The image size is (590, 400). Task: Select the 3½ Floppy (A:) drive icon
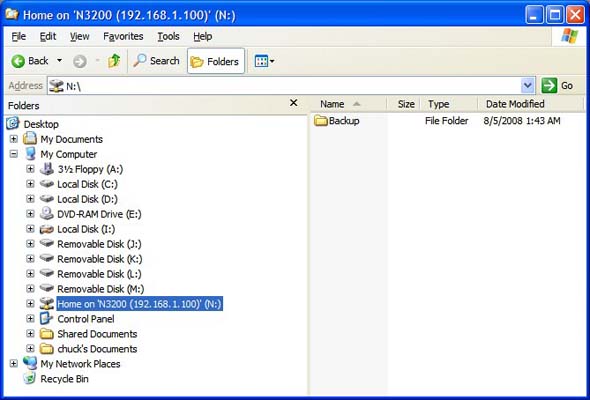pyautogui.click(x=47, y=169)
